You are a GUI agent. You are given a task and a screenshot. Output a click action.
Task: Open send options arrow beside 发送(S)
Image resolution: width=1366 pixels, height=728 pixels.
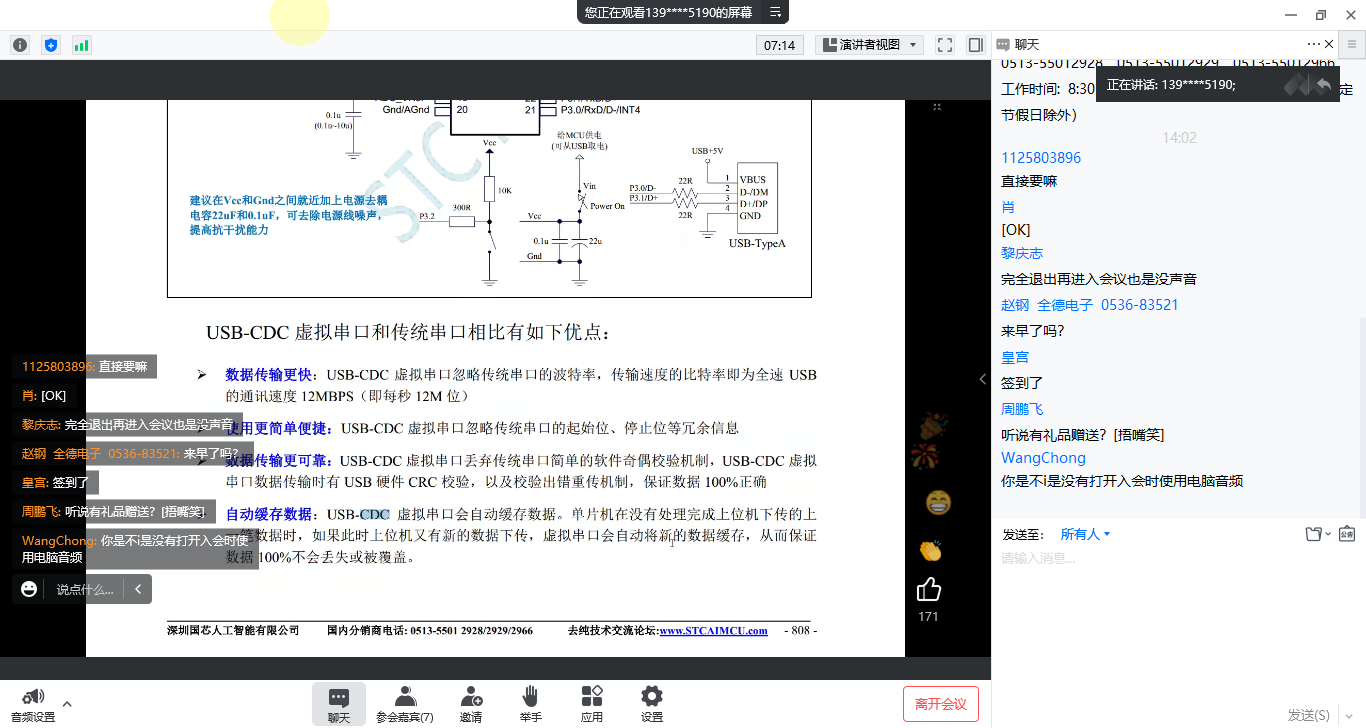coord(1348,715)
